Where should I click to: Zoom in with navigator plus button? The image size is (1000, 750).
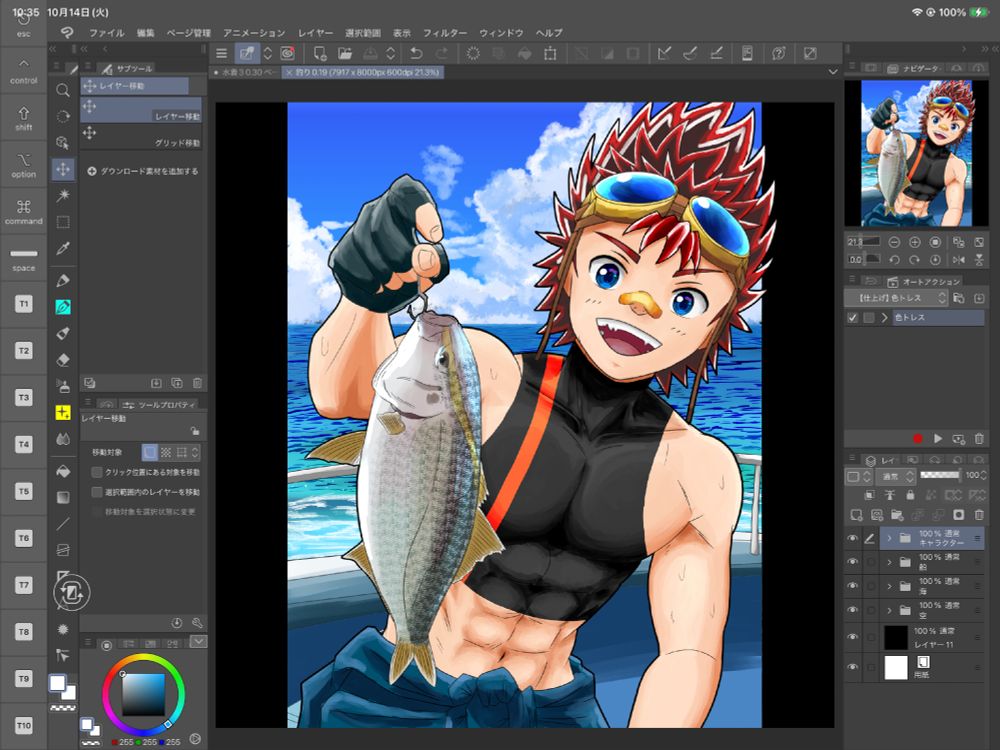(915, 242)
